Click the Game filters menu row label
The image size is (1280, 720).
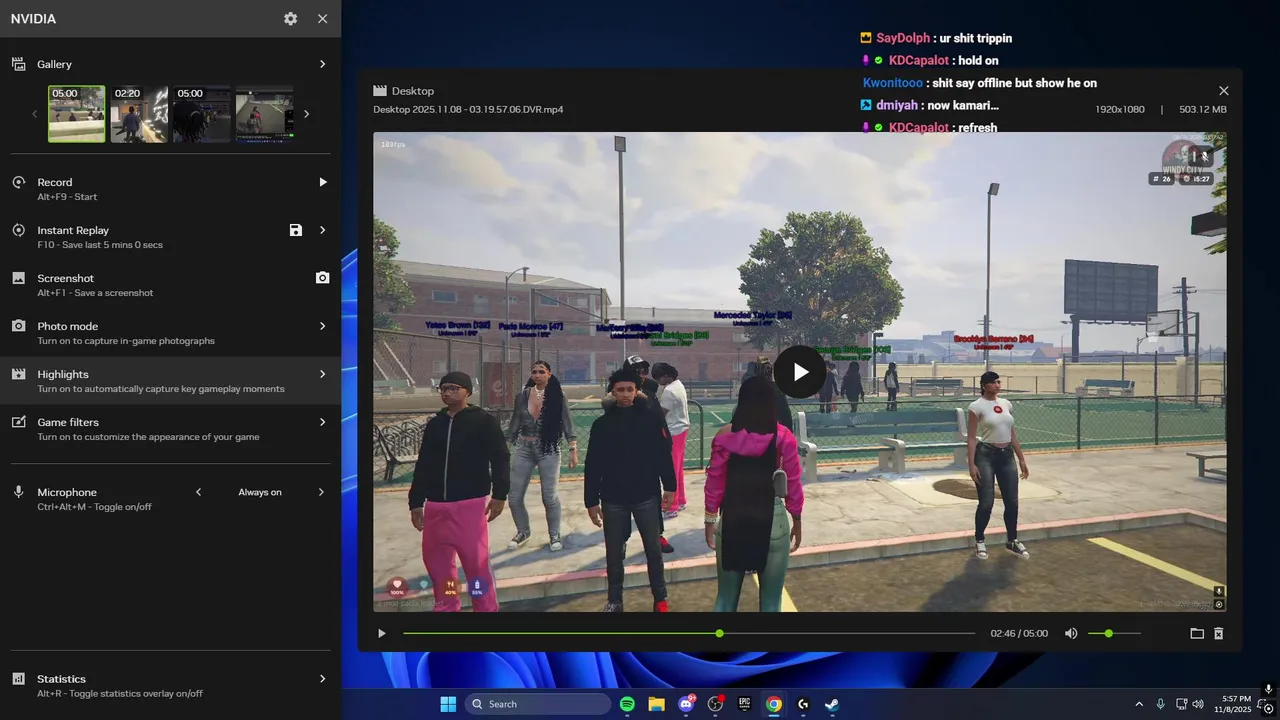pyautogui.click(x=68, y=422)
